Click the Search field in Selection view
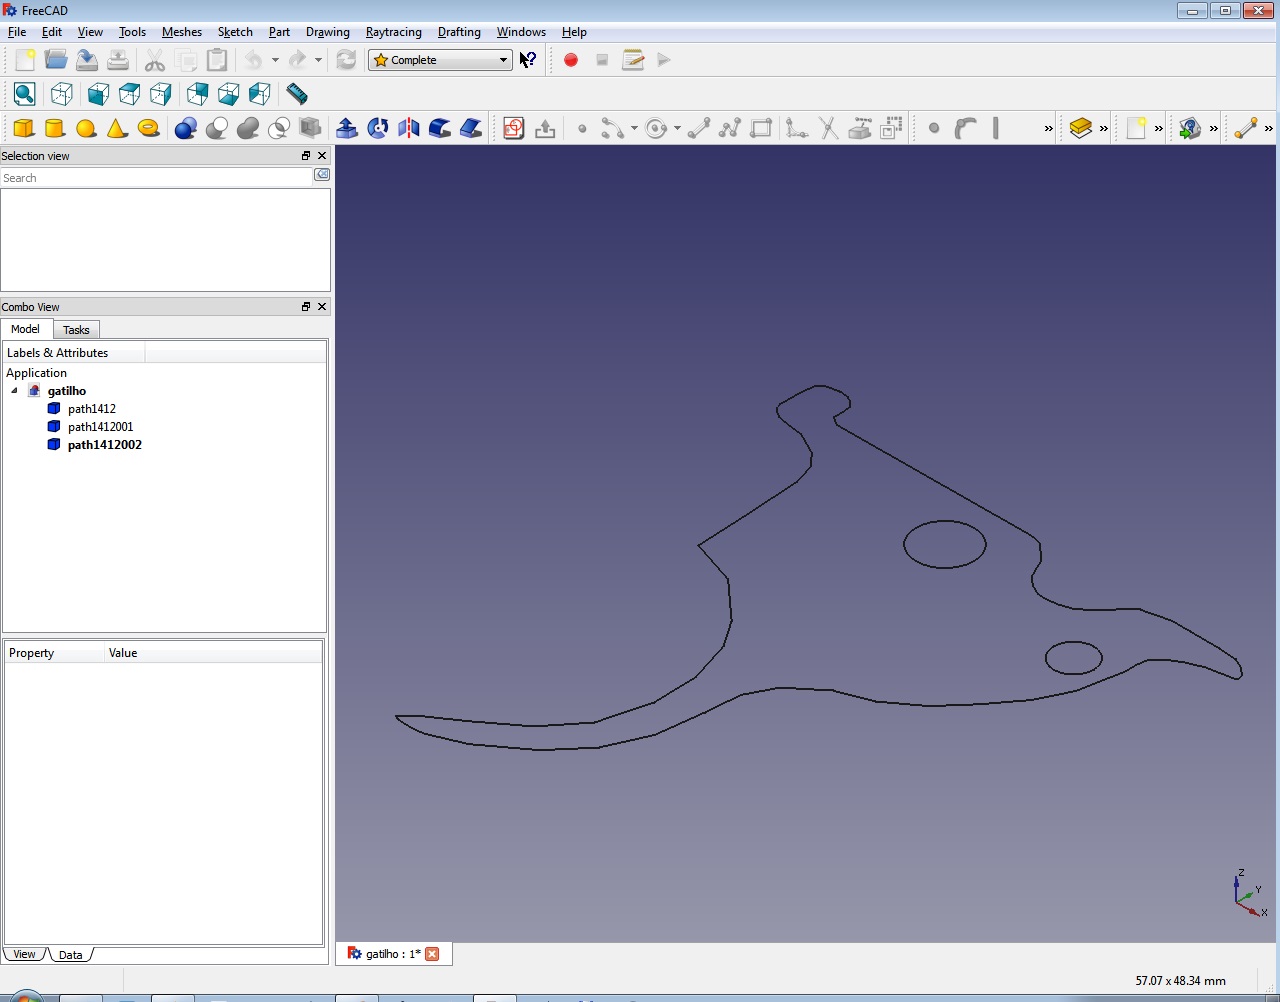Screen dimensions: 1280x1002 (x=157, y=178)
